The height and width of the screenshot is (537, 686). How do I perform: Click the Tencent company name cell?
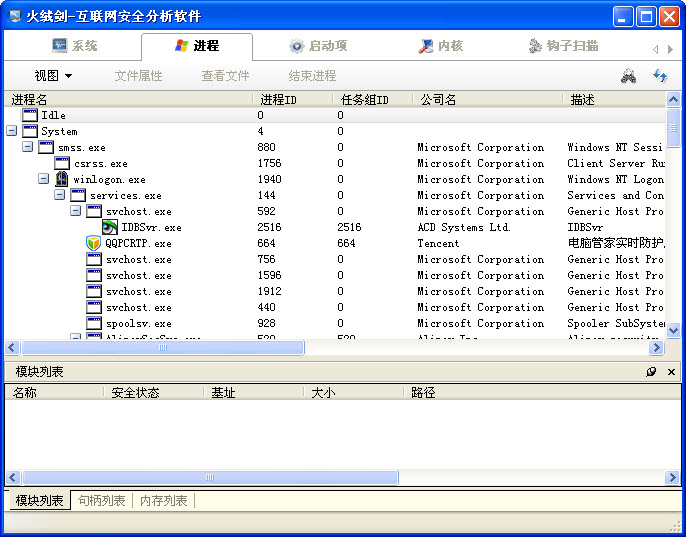(438, 243)
